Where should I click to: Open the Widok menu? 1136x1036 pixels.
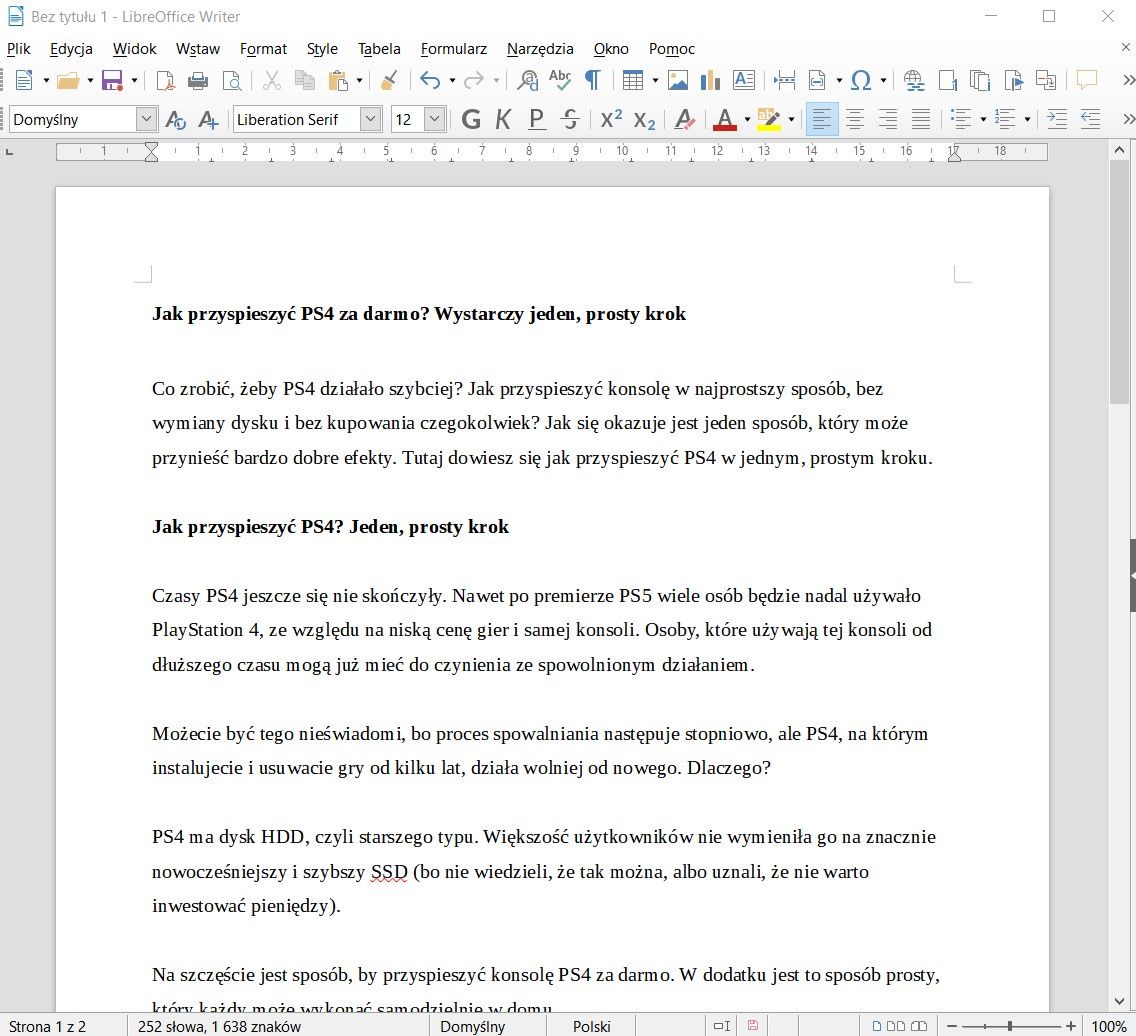(134, 49)
